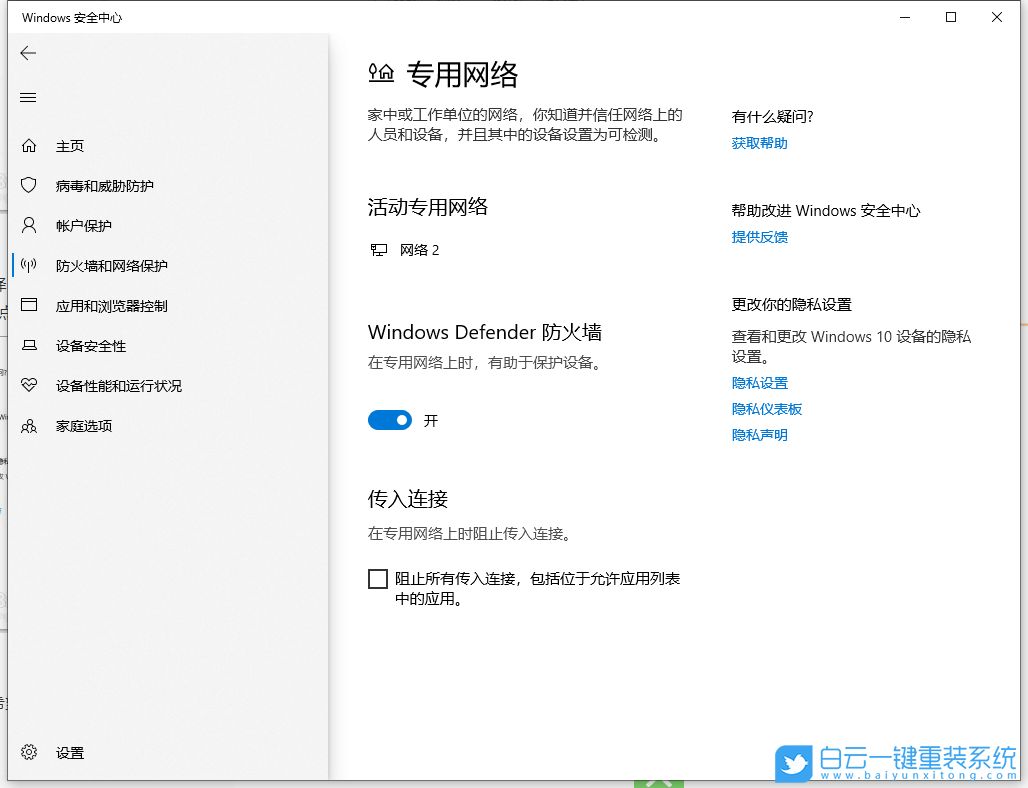Expand the navigation hamburger menu
The width and height of the screenshot is (1028, 788).
pos(28,97)
